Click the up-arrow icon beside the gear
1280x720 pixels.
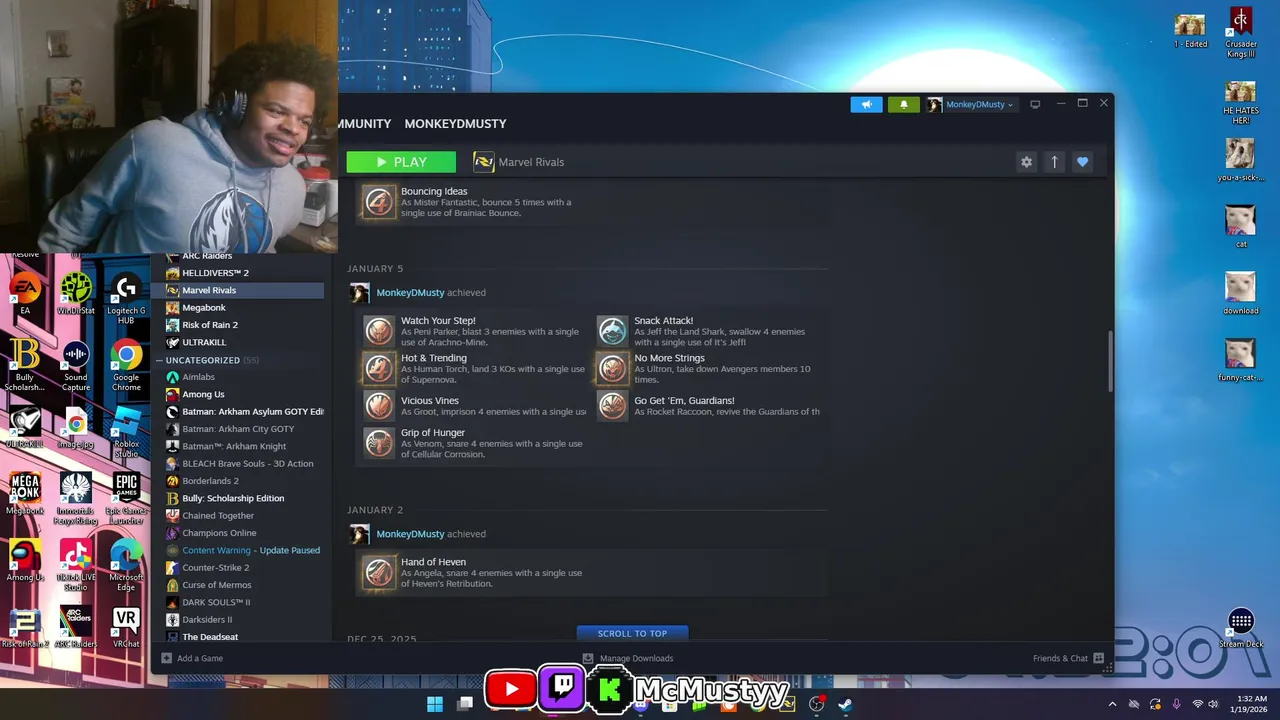click(1054, 162)
